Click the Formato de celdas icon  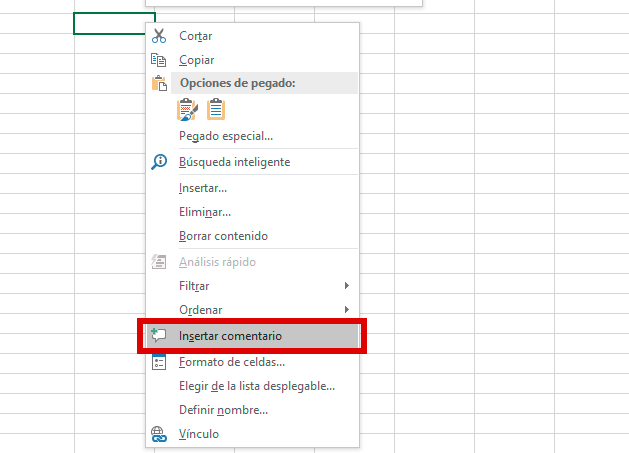point(158,362)
